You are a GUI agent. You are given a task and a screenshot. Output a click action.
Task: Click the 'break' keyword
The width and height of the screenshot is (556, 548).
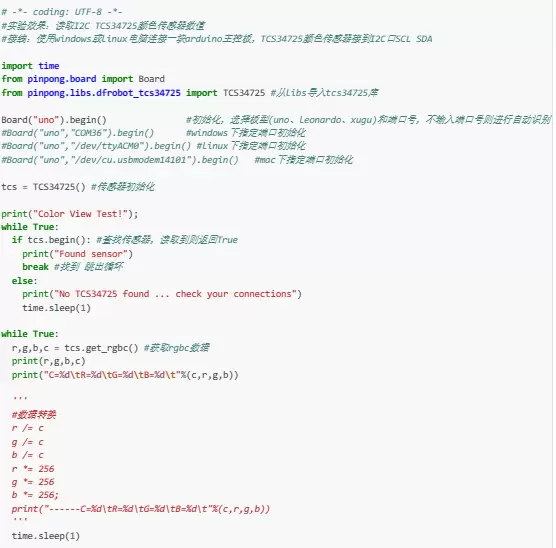(35, 267)
